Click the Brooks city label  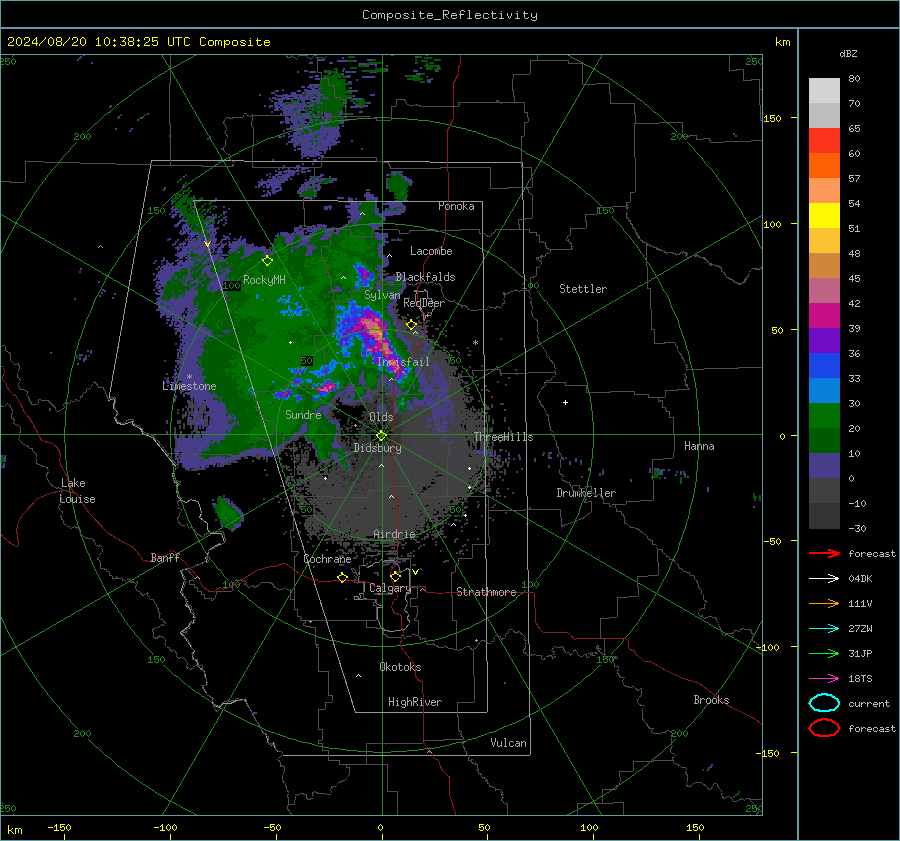coord(711,700)
